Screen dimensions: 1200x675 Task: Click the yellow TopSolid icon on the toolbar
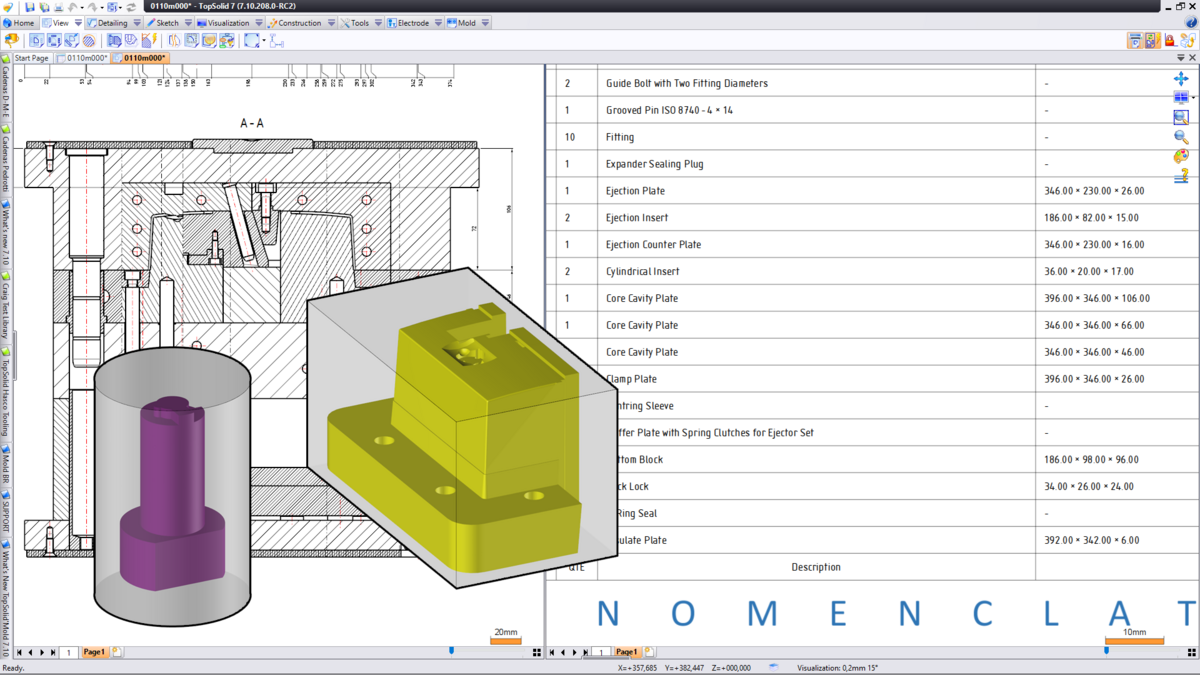[11, 40]
